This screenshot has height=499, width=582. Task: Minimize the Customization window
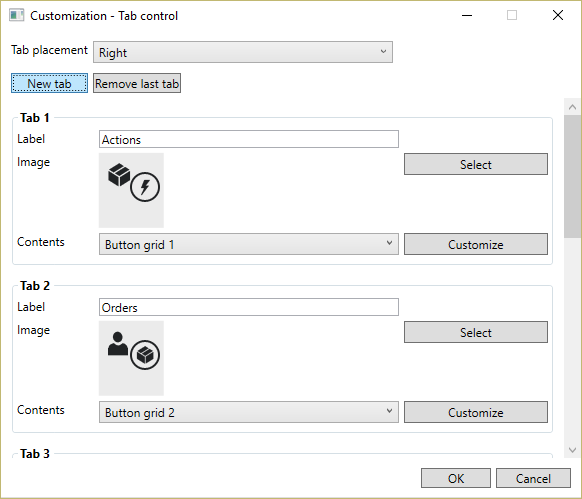click(x=467, y=16)
